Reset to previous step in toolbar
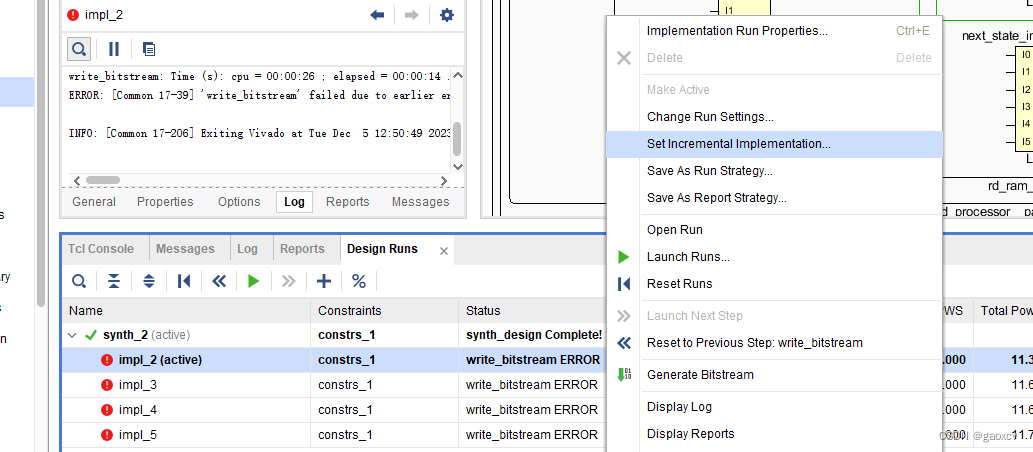The height and width of the screenshot is (452, 1033). click(219, 281)
